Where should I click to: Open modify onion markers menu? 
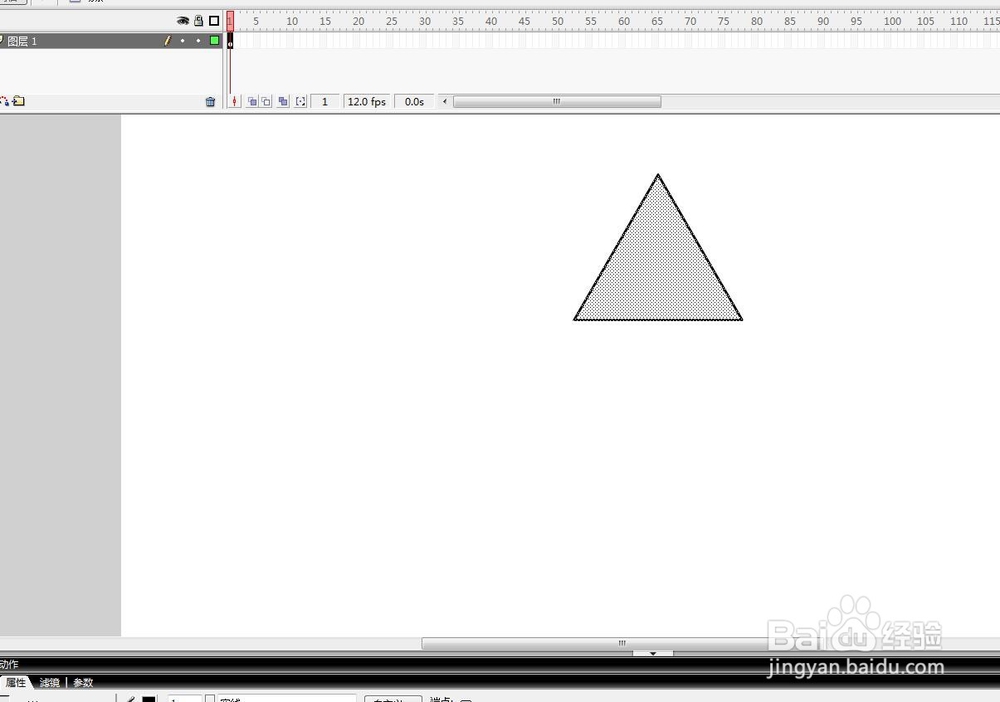coord(300,101)
